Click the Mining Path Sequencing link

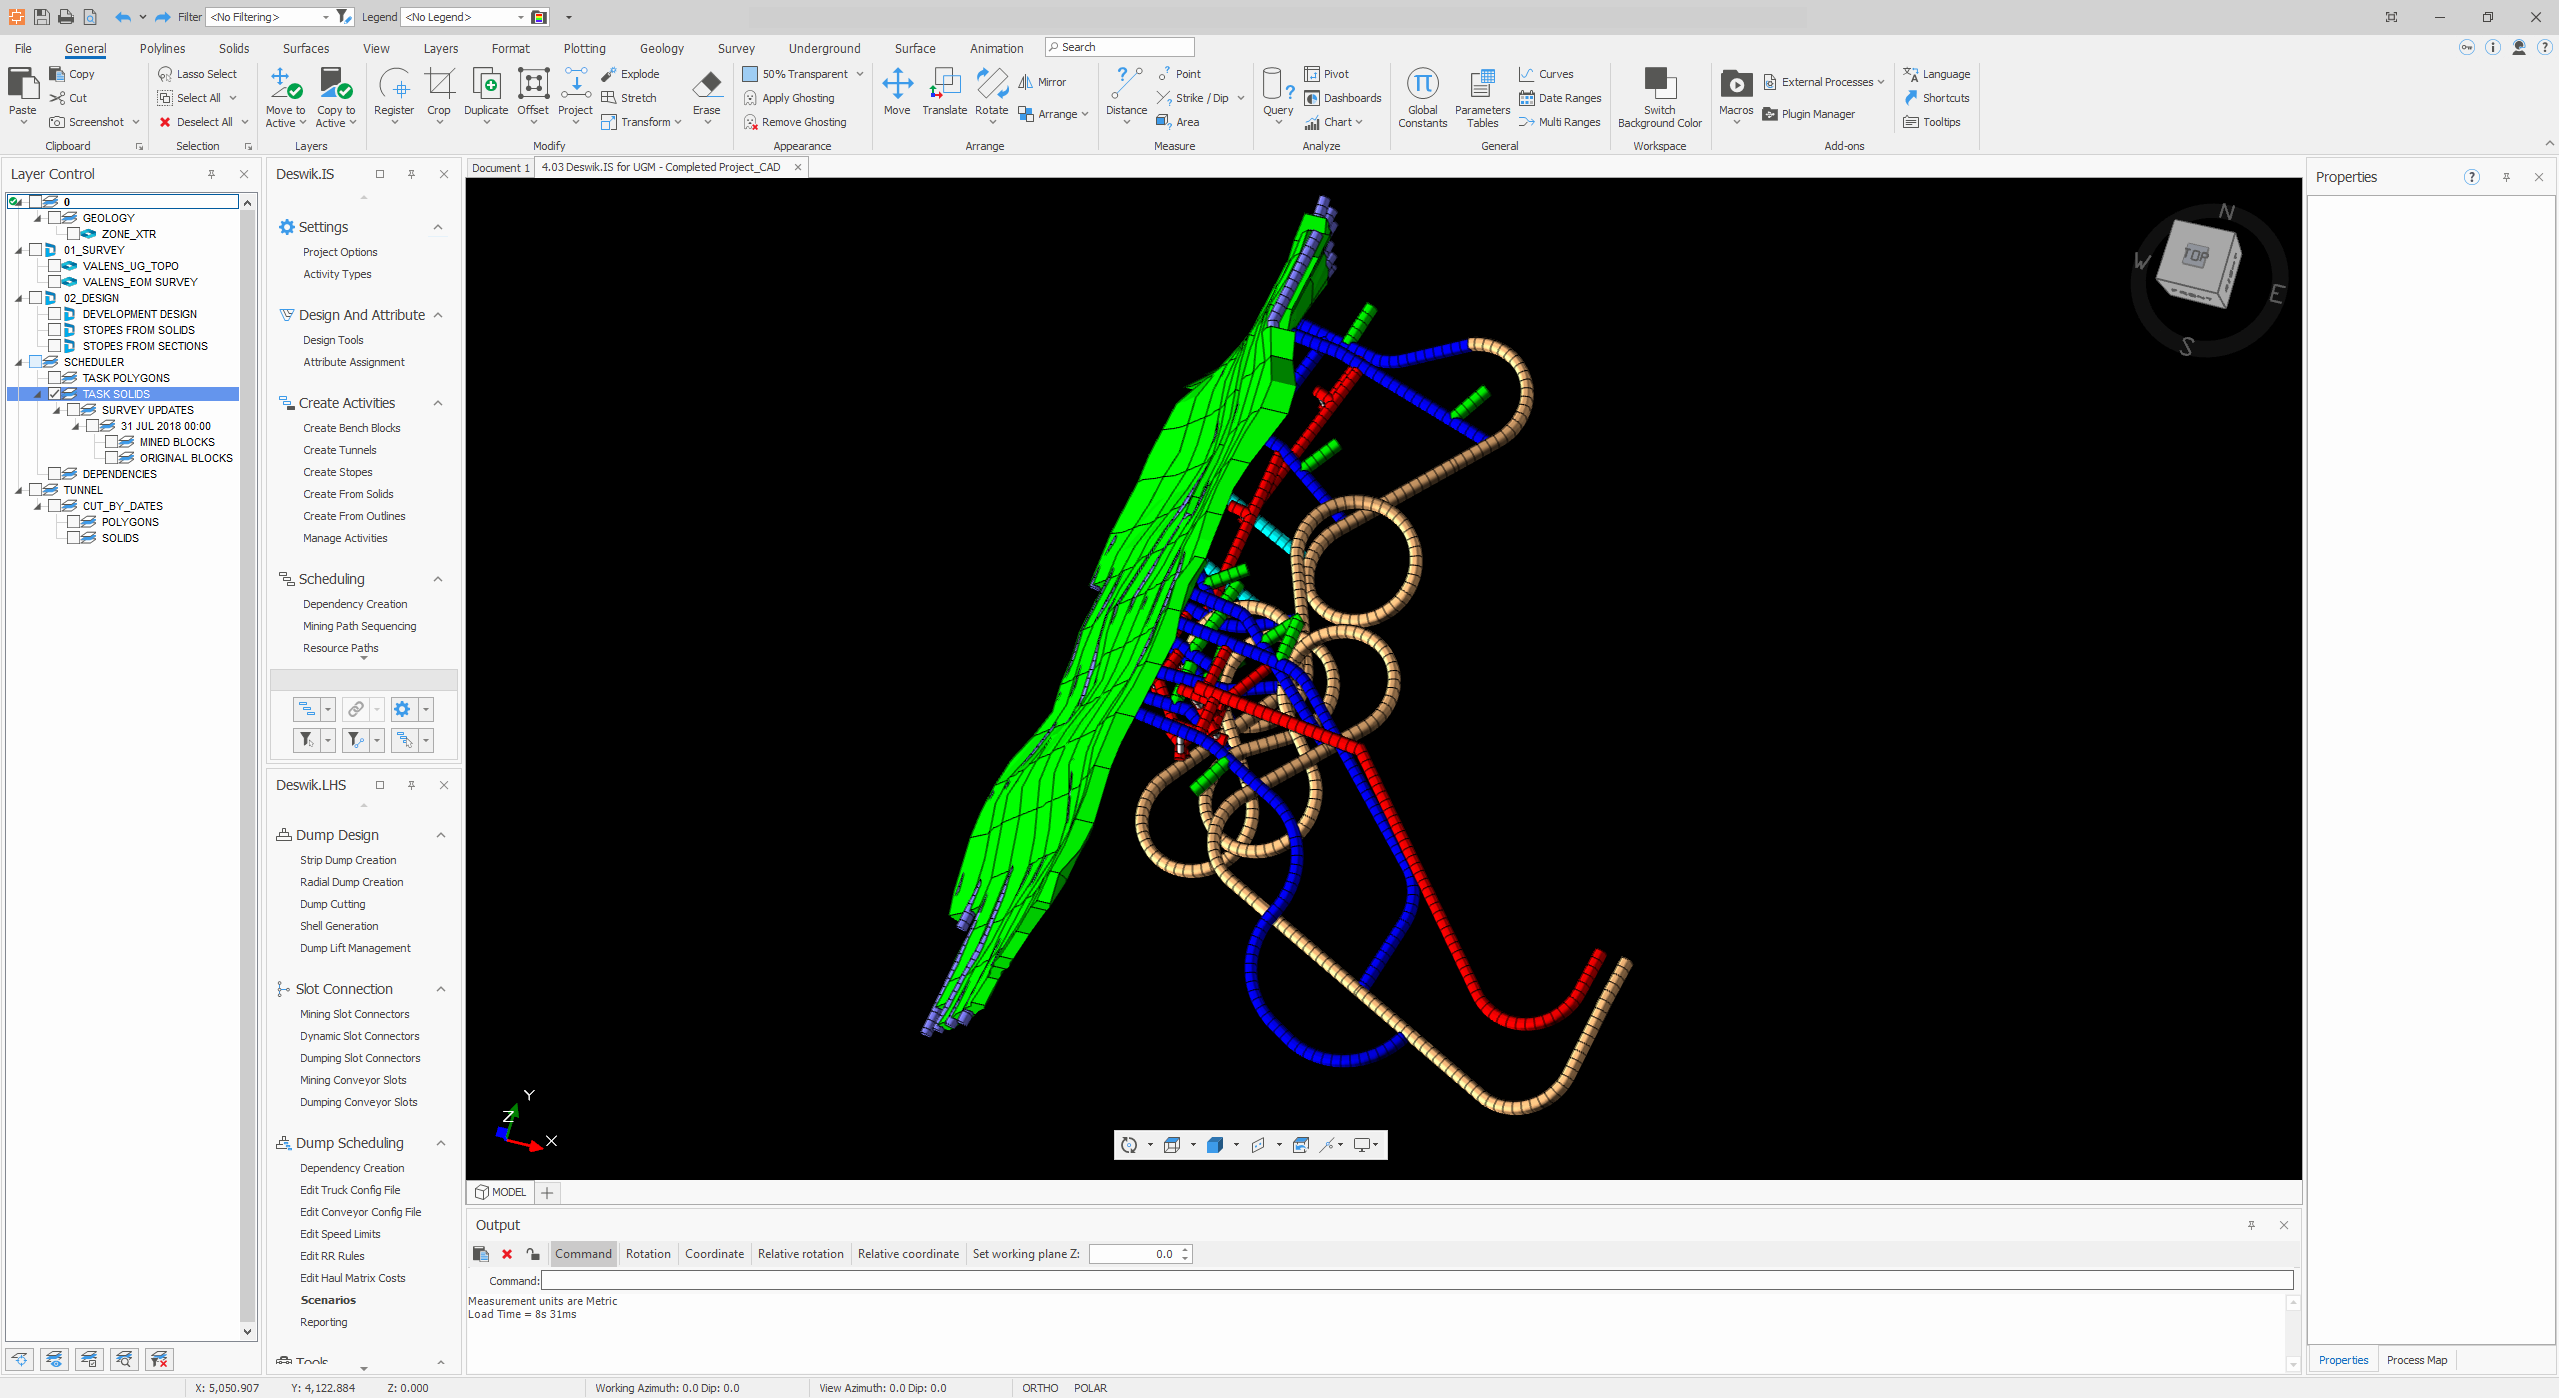pos(359,626)
